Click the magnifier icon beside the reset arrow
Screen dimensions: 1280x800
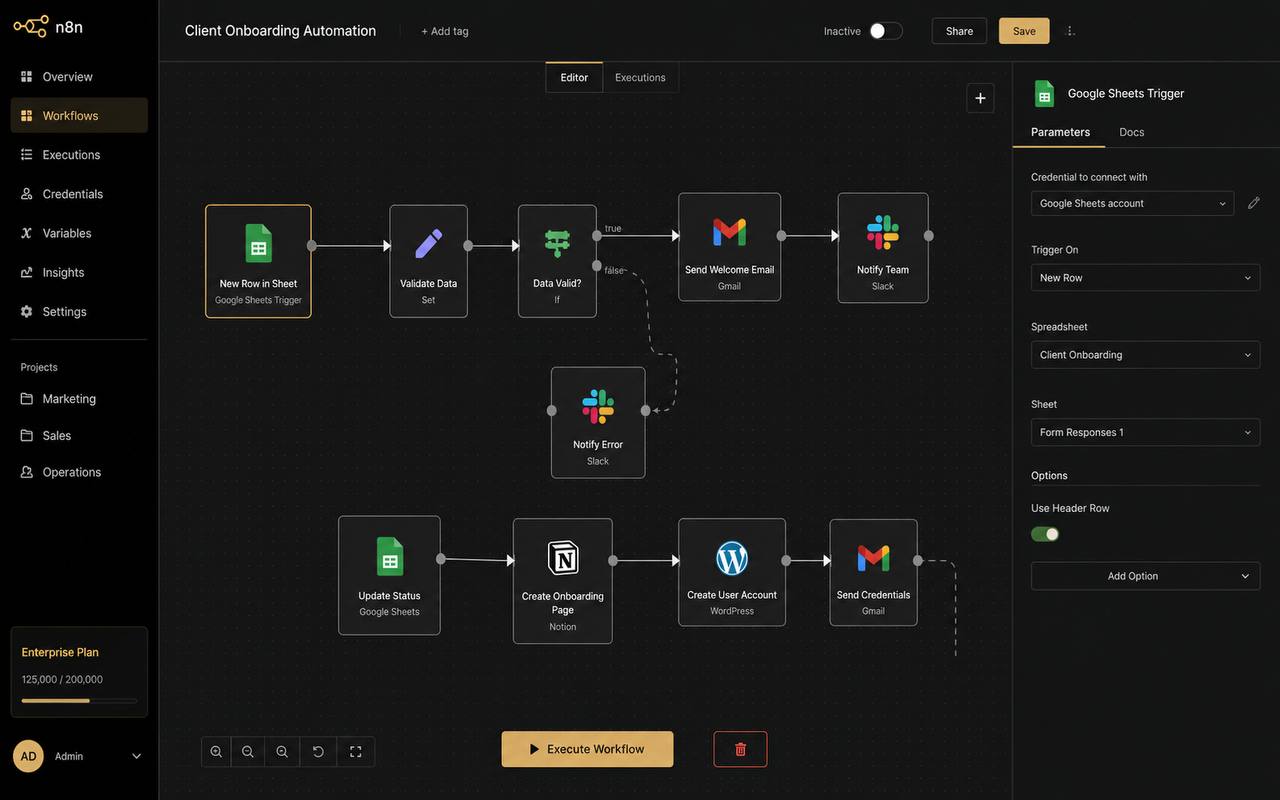pos(282,752)
